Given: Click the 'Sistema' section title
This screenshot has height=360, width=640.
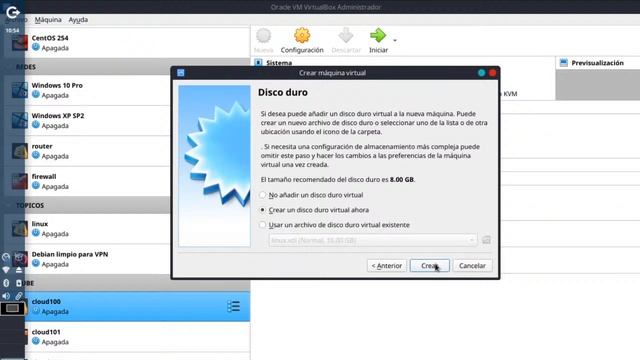Looking at the screenshot, I should pyautogui.click(x=279, y=63).
